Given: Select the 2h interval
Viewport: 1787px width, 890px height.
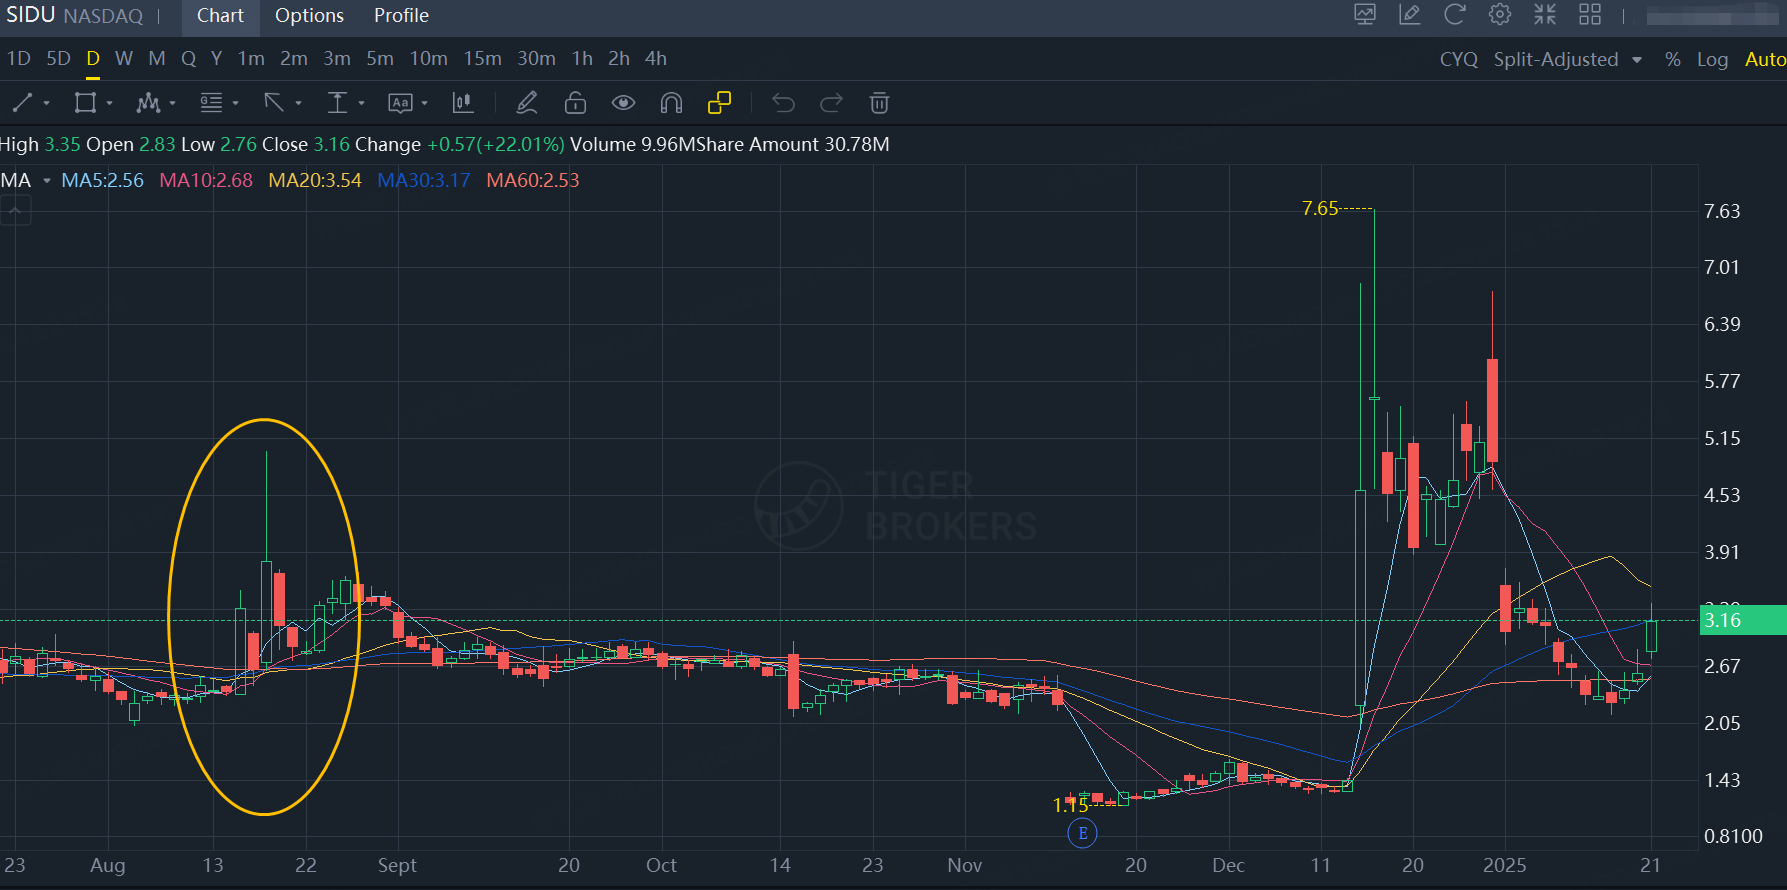Looking at the screenshot, I should pos(619,59).
